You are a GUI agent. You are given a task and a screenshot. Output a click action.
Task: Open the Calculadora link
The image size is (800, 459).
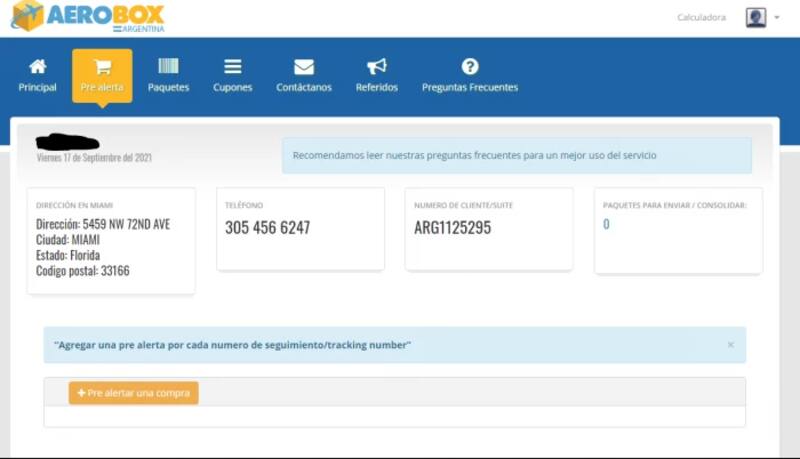(x=701, y=17)
